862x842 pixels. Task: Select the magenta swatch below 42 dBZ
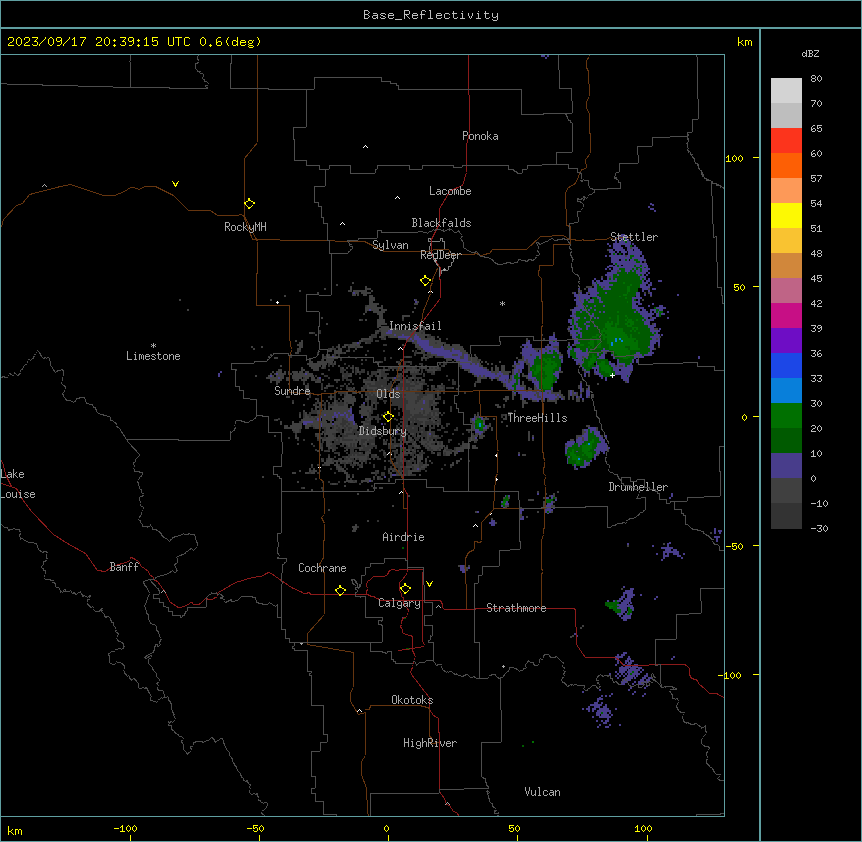(786, 315)
